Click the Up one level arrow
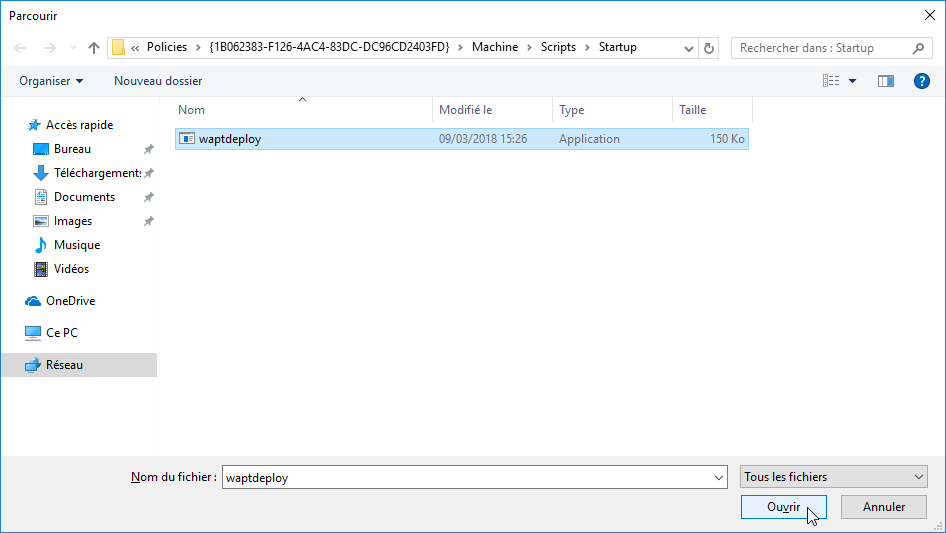The width and height of the screenshot is (946, 533). coord(94,48)
